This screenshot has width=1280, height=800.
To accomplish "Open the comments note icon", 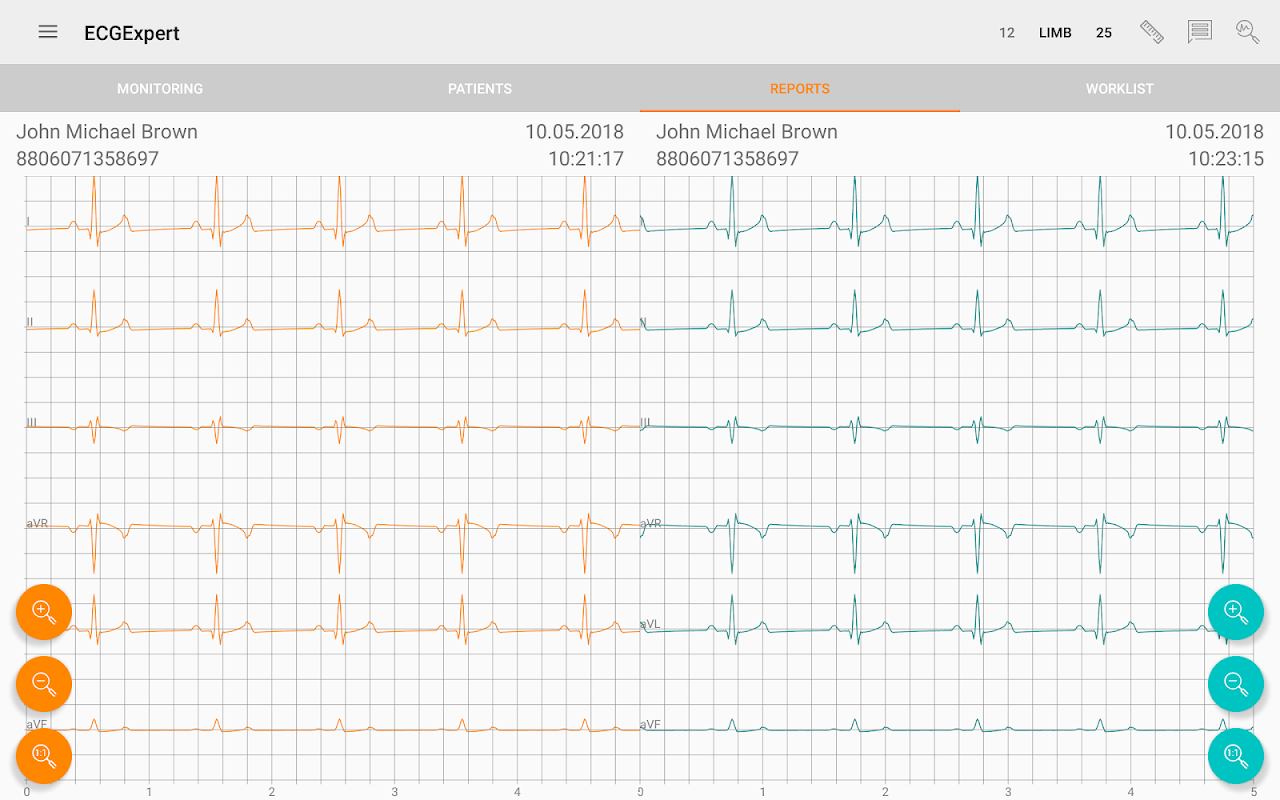I will click(x=1200, y=32).
